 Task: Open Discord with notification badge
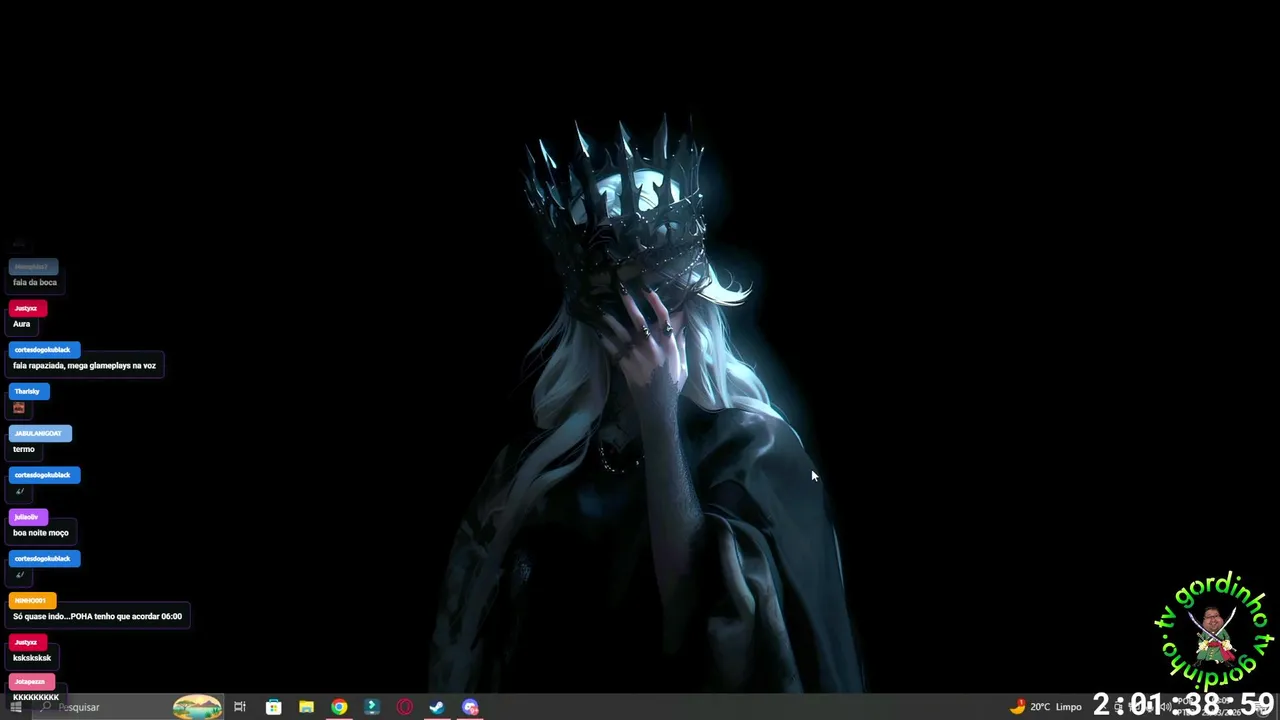point(470,707)
